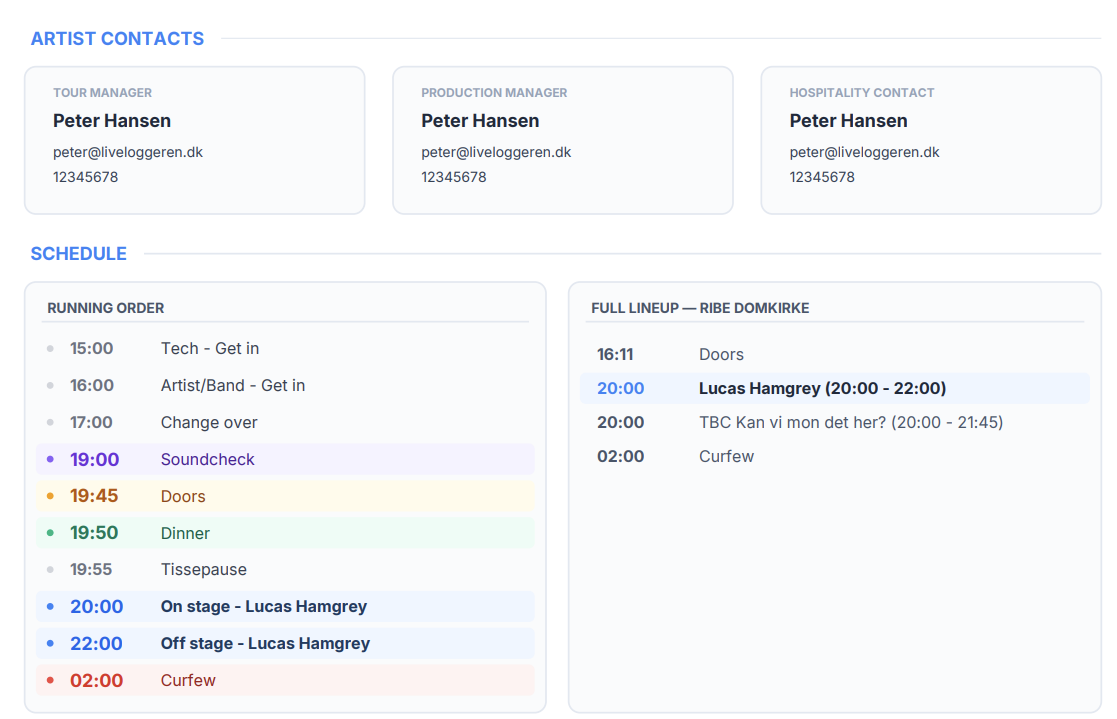Click the Tour Manager email address
This screenshot has height=719, width=1117.
128,153
